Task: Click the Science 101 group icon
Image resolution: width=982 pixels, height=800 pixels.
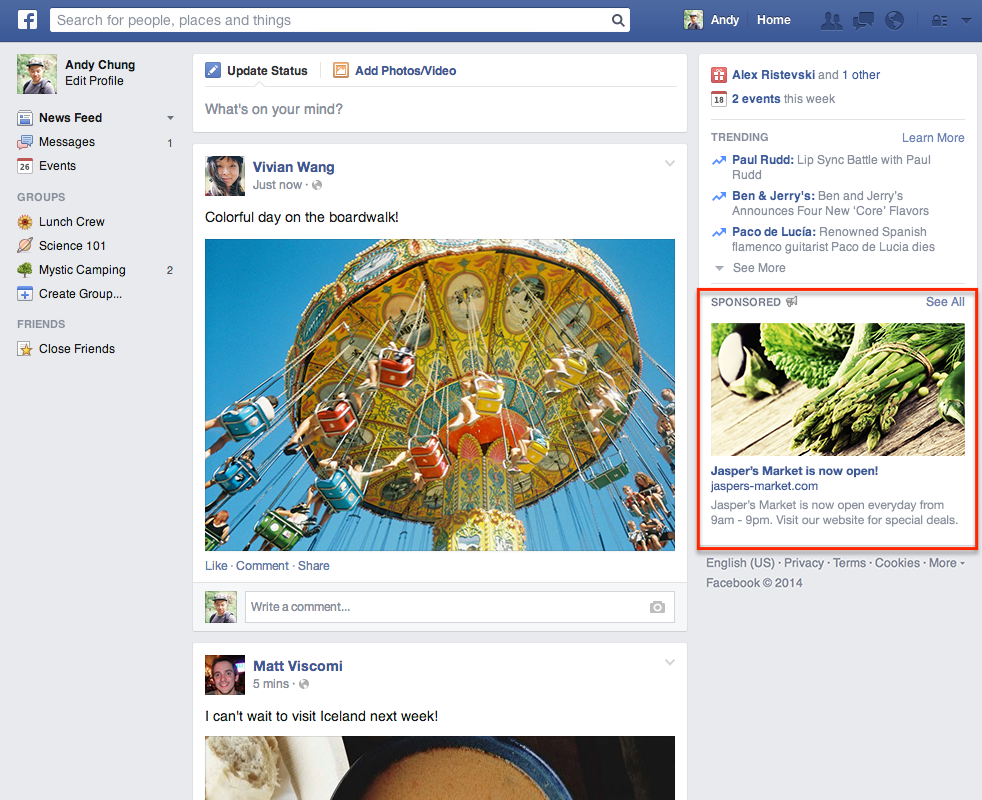Action: (25, 246)
